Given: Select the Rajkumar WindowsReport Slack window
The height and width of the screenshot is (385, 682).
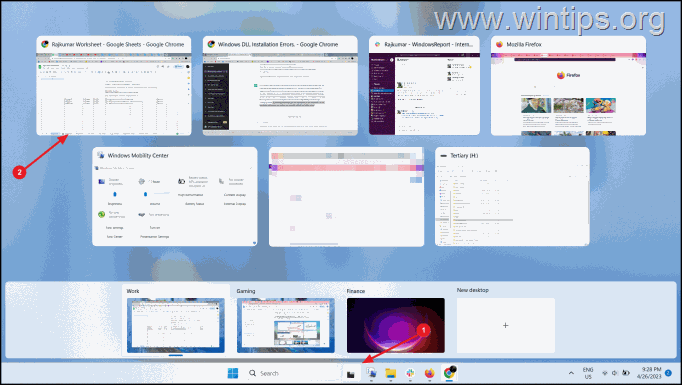Looking at the screenshot, I should click(424, 86).
